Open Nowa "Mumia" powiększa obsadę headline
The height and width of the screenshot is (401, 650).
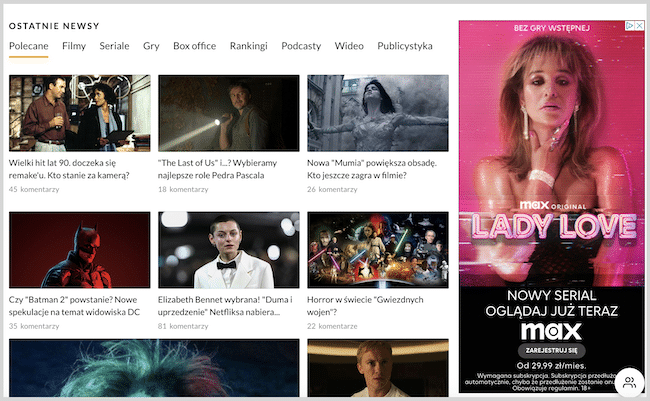372,169
